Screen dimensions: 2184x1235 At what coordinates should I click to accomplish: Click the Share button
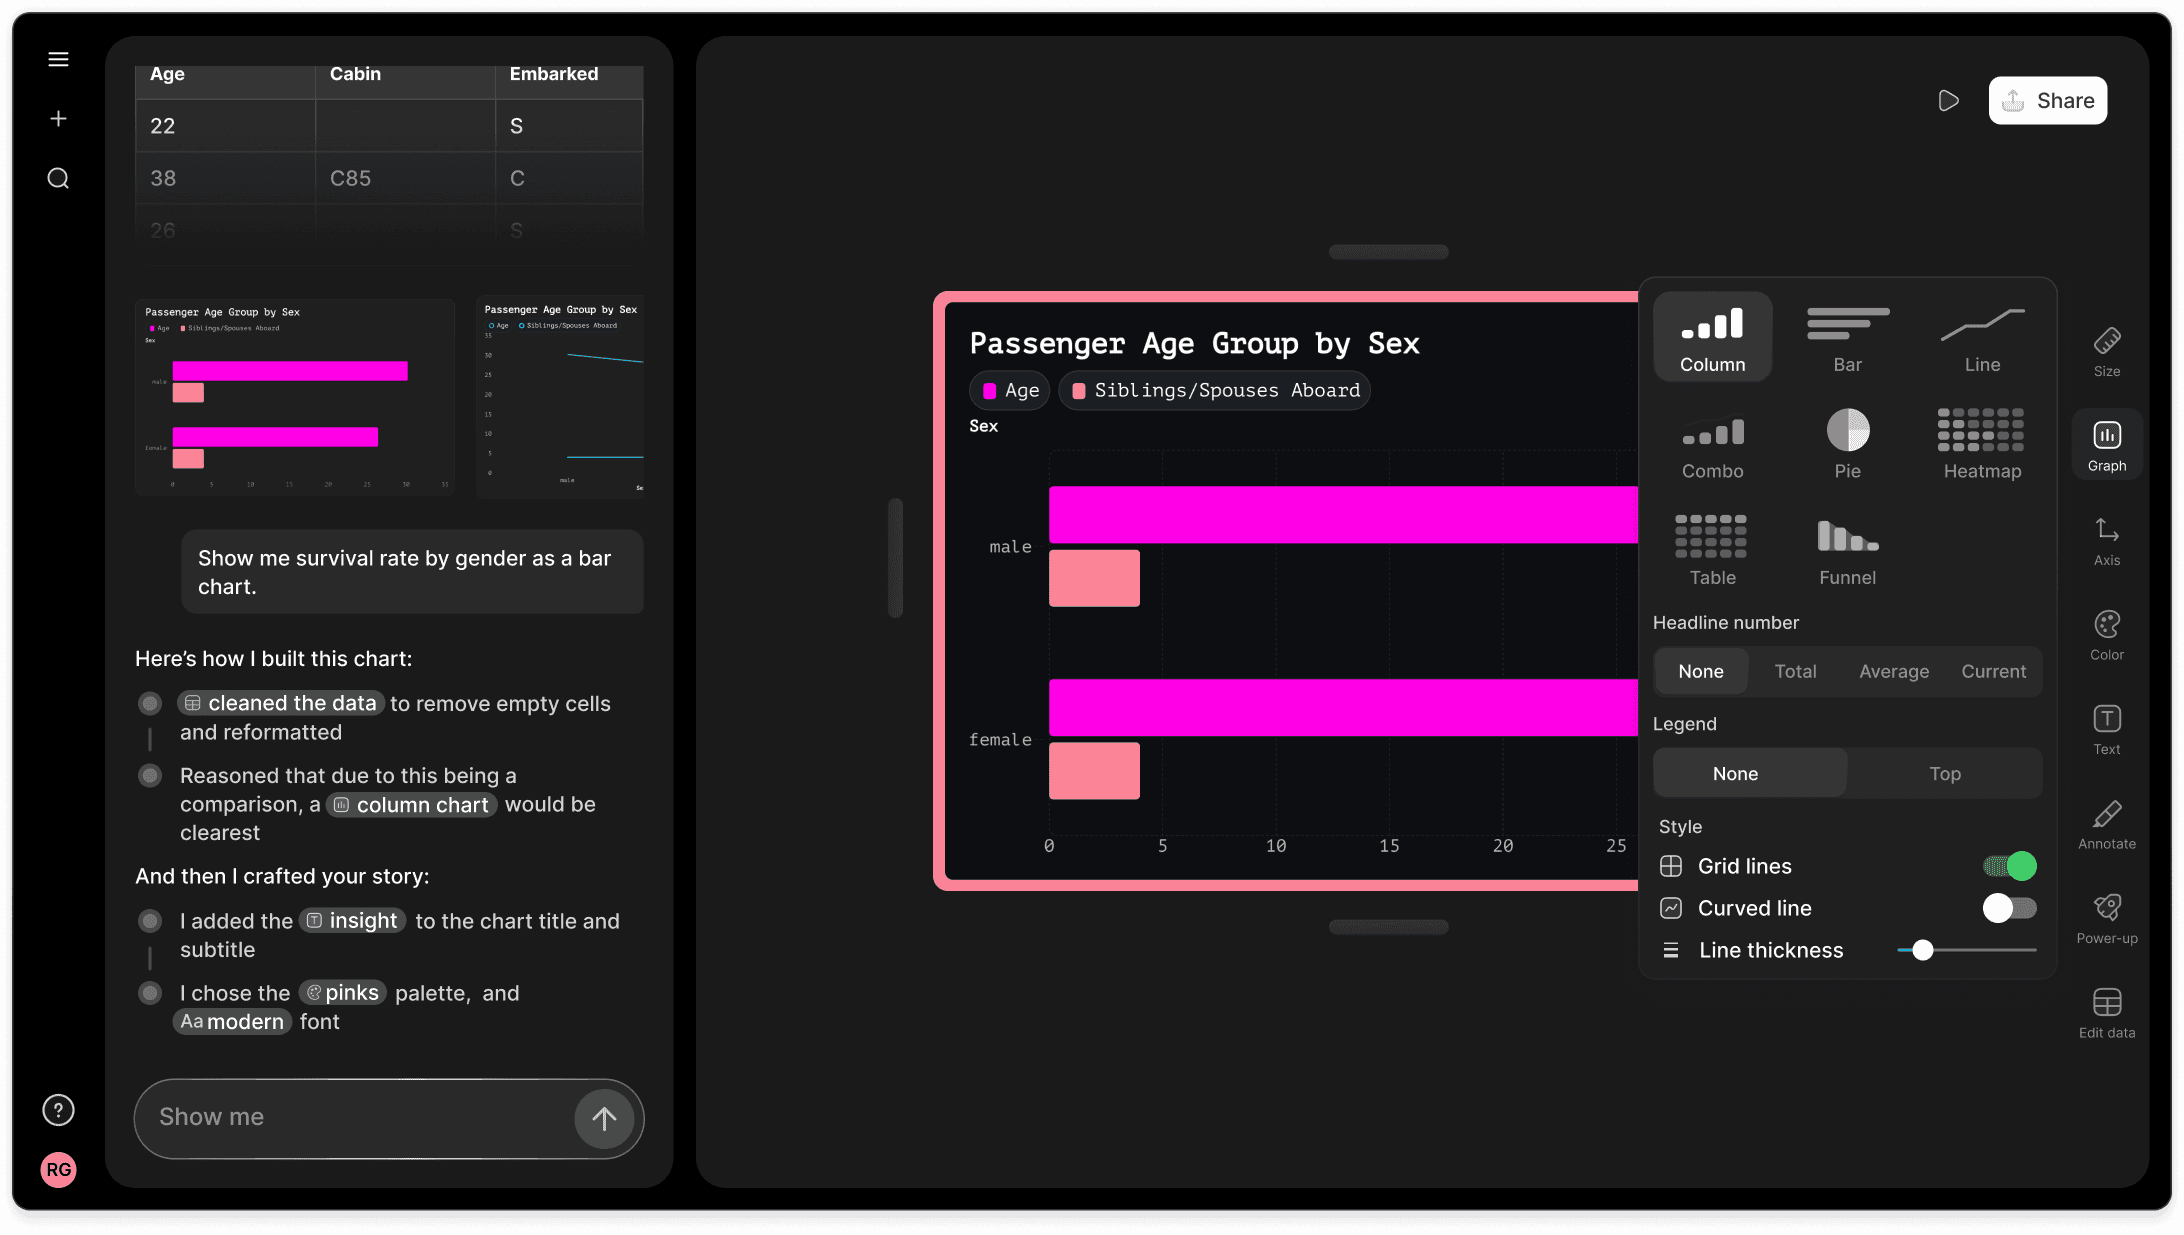click(2047, 101)
